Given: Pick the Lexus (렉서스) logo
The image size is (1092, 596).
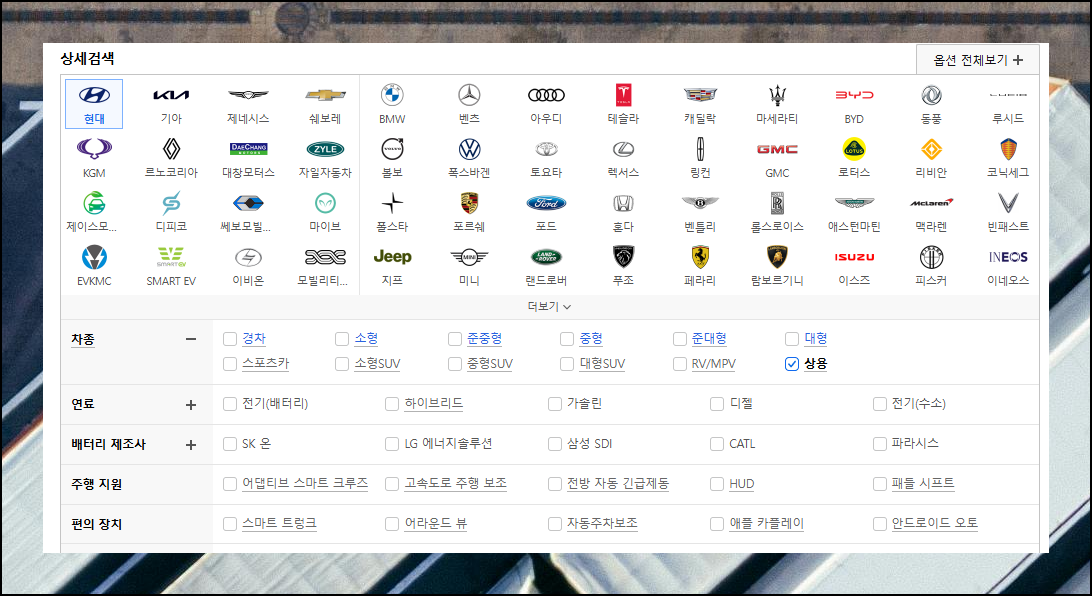Looking at the screenshot, I should coord(623,148).
